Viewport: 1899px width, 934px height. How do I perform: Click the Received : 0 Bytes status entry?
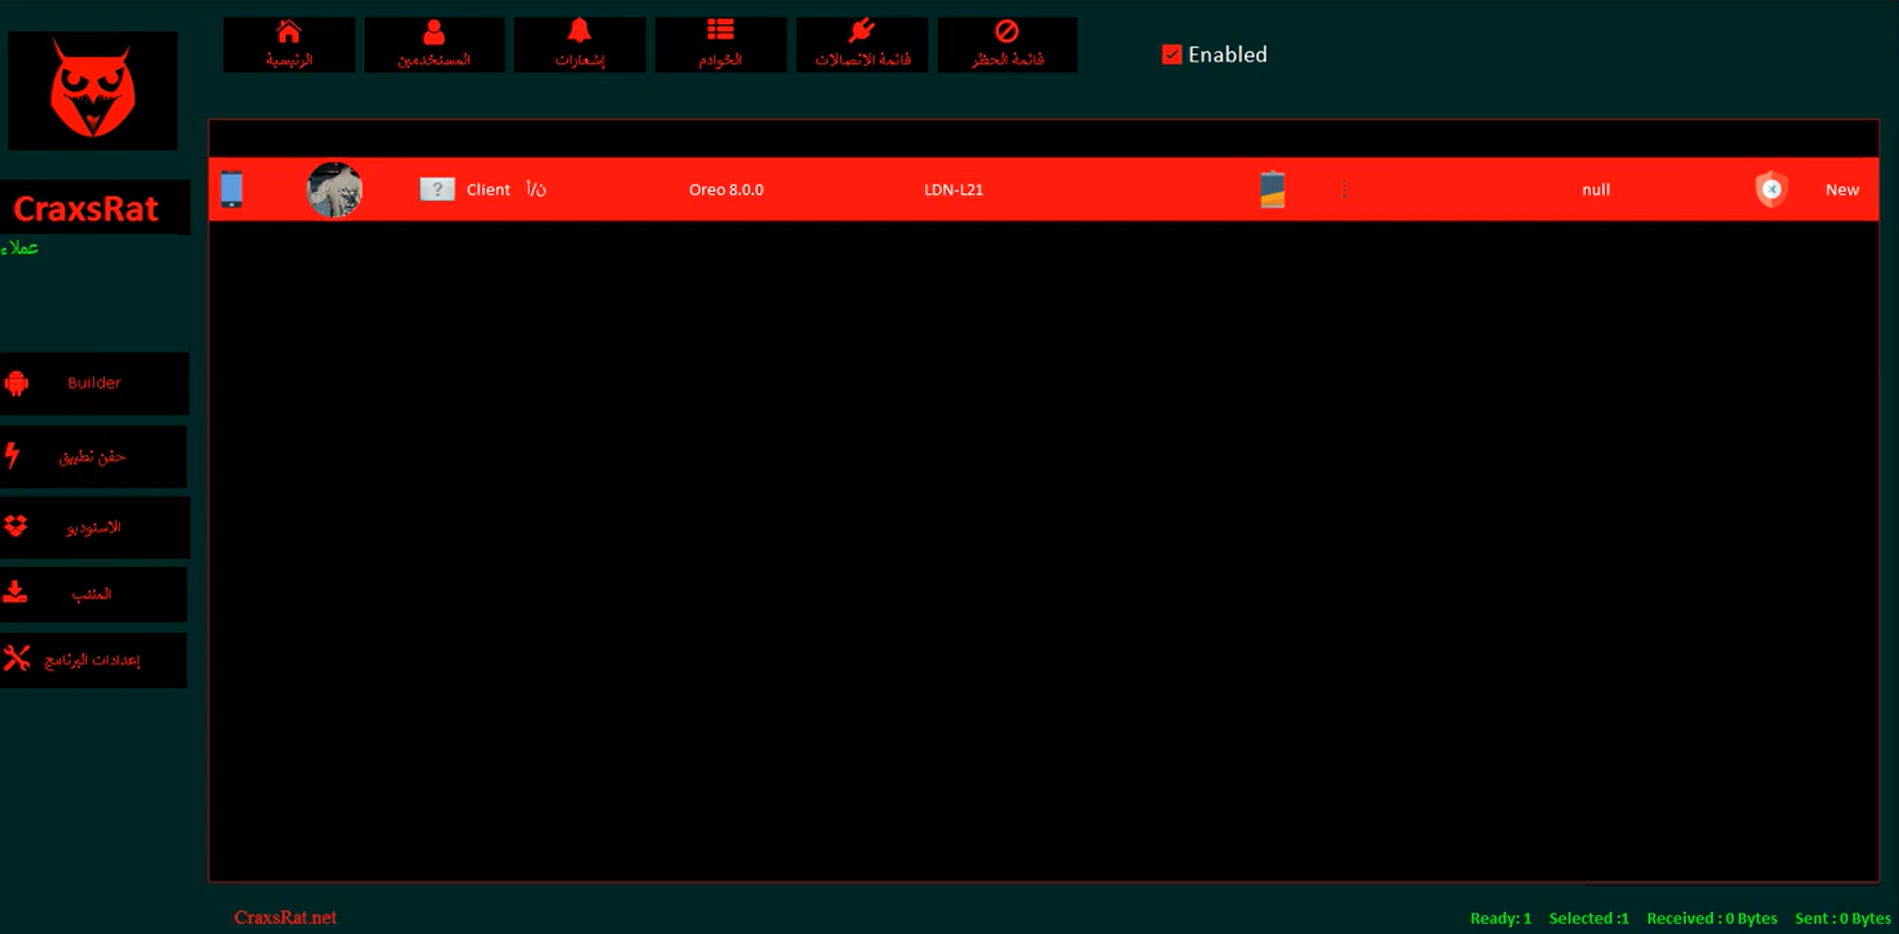click(1712, 918)
